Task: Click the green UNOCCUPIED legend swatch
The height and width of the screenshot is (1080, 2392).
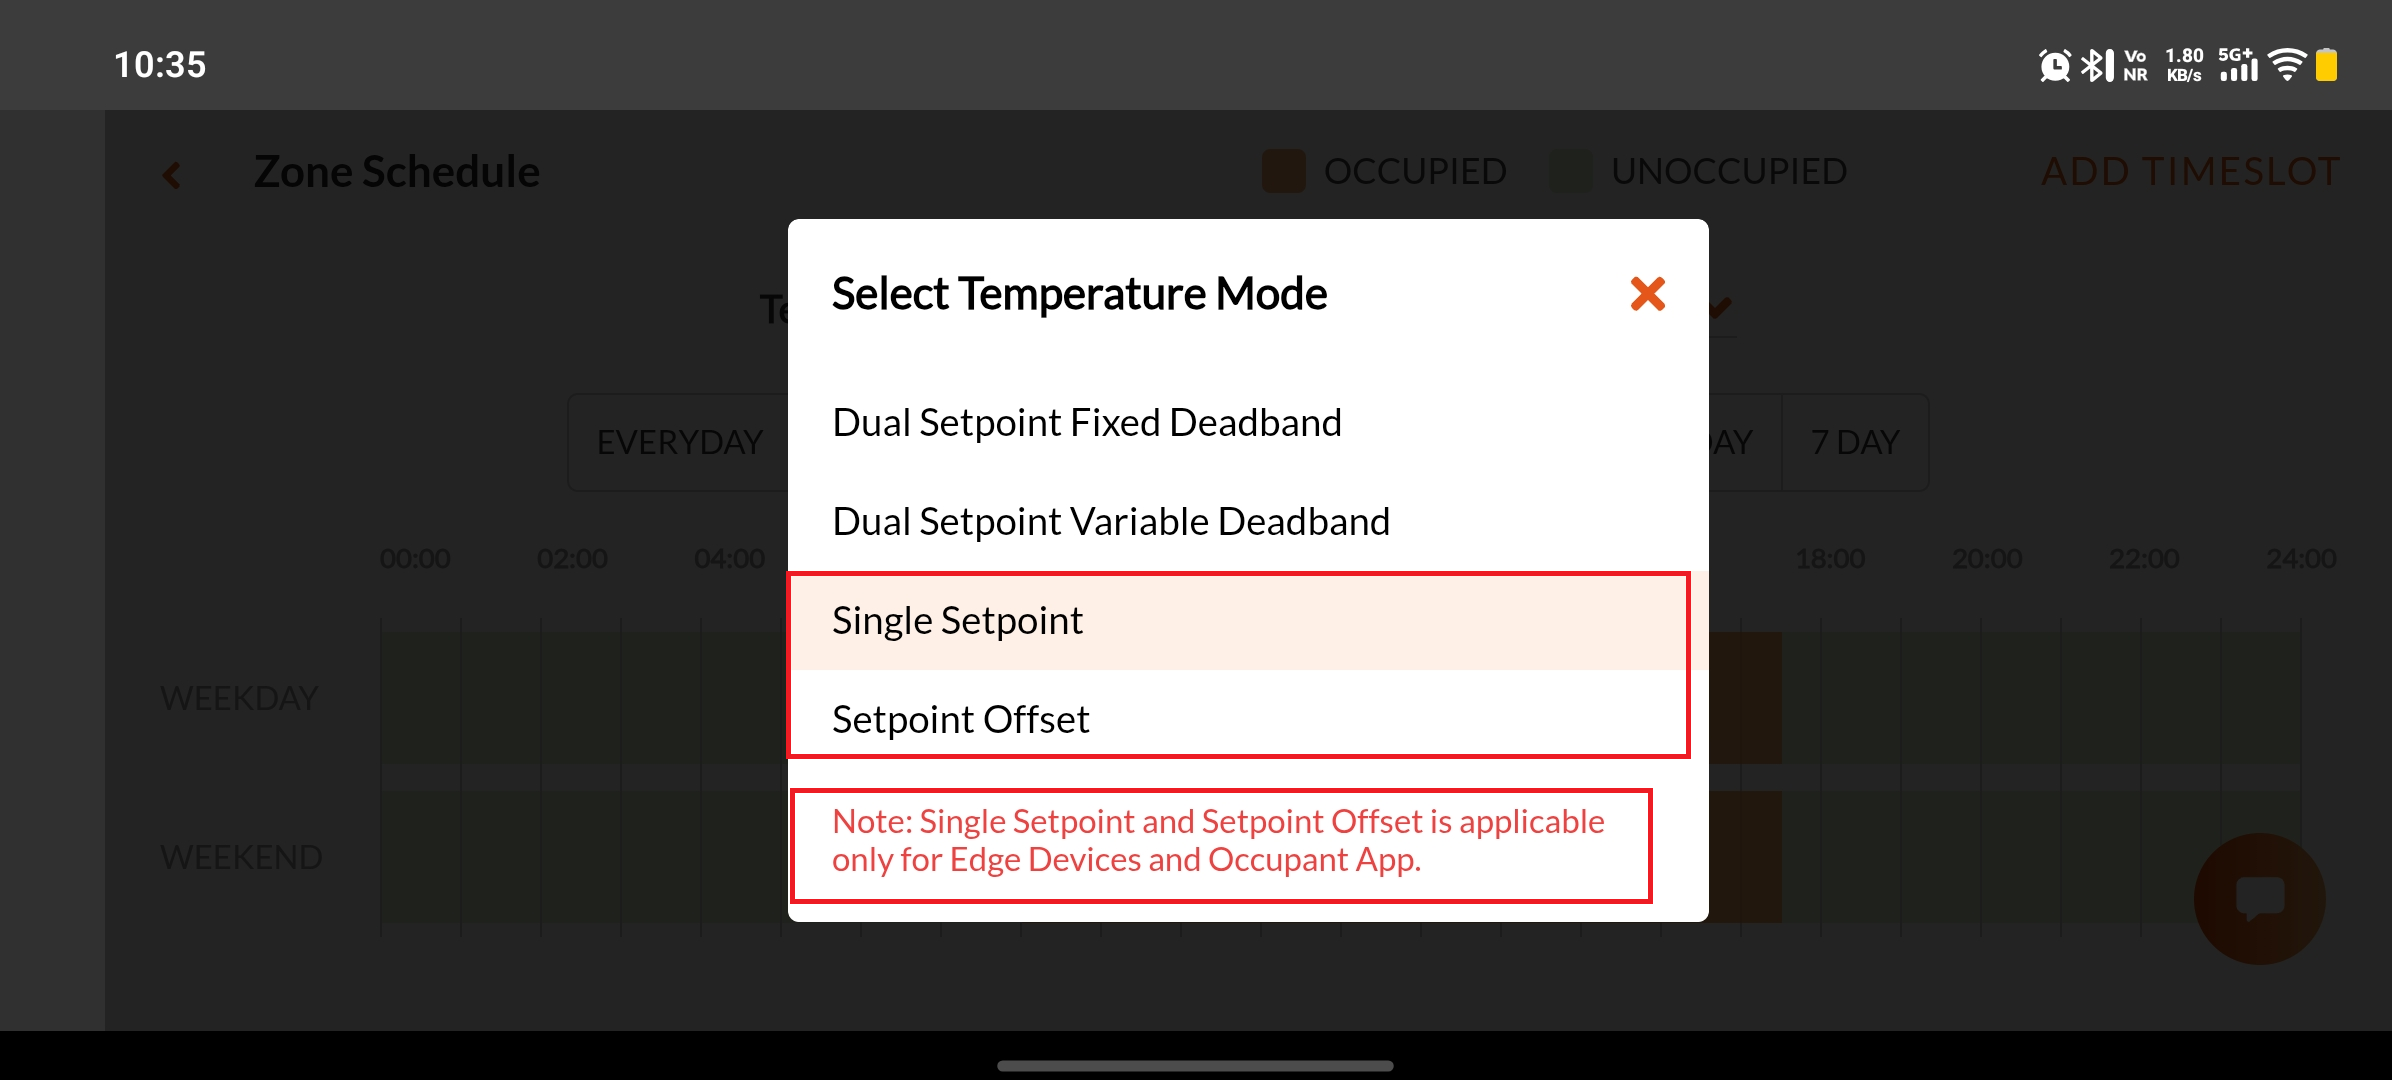Action: 1571,171
